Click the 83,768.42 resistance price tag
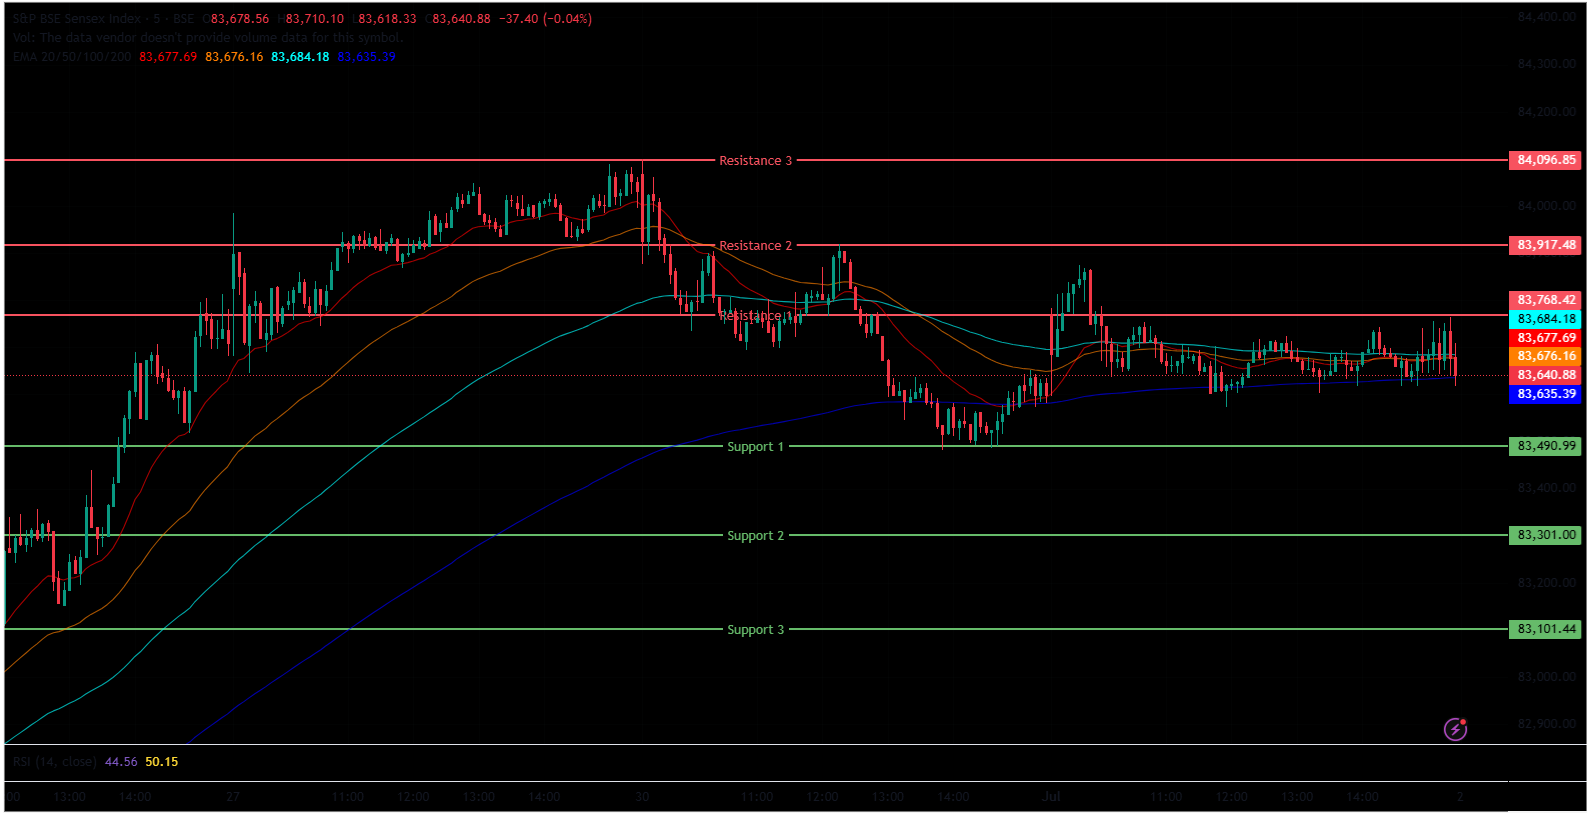 [1545, 300]
